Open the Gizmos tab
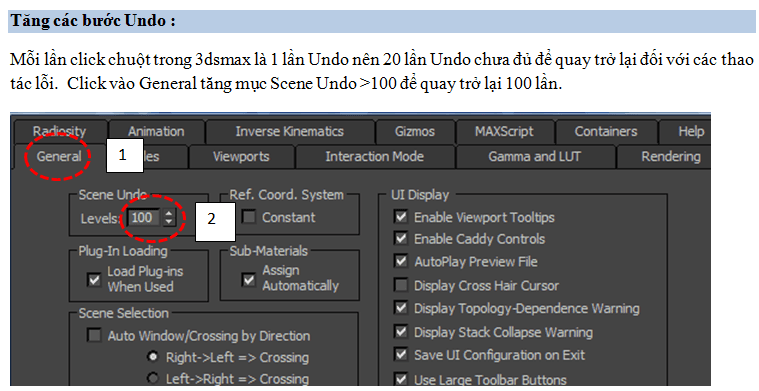 coord(415,131)
